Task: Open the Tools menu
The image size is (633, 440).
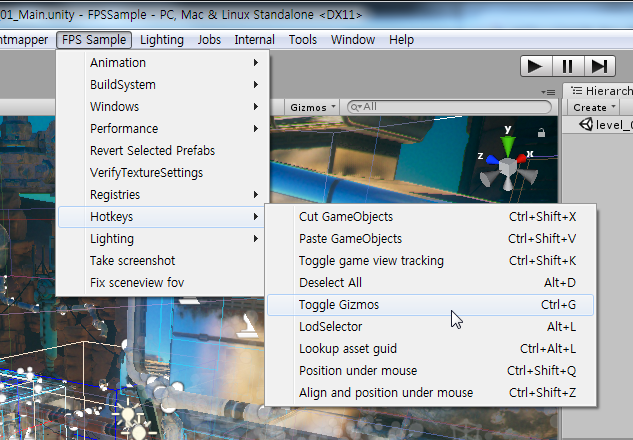Action: 303,40
